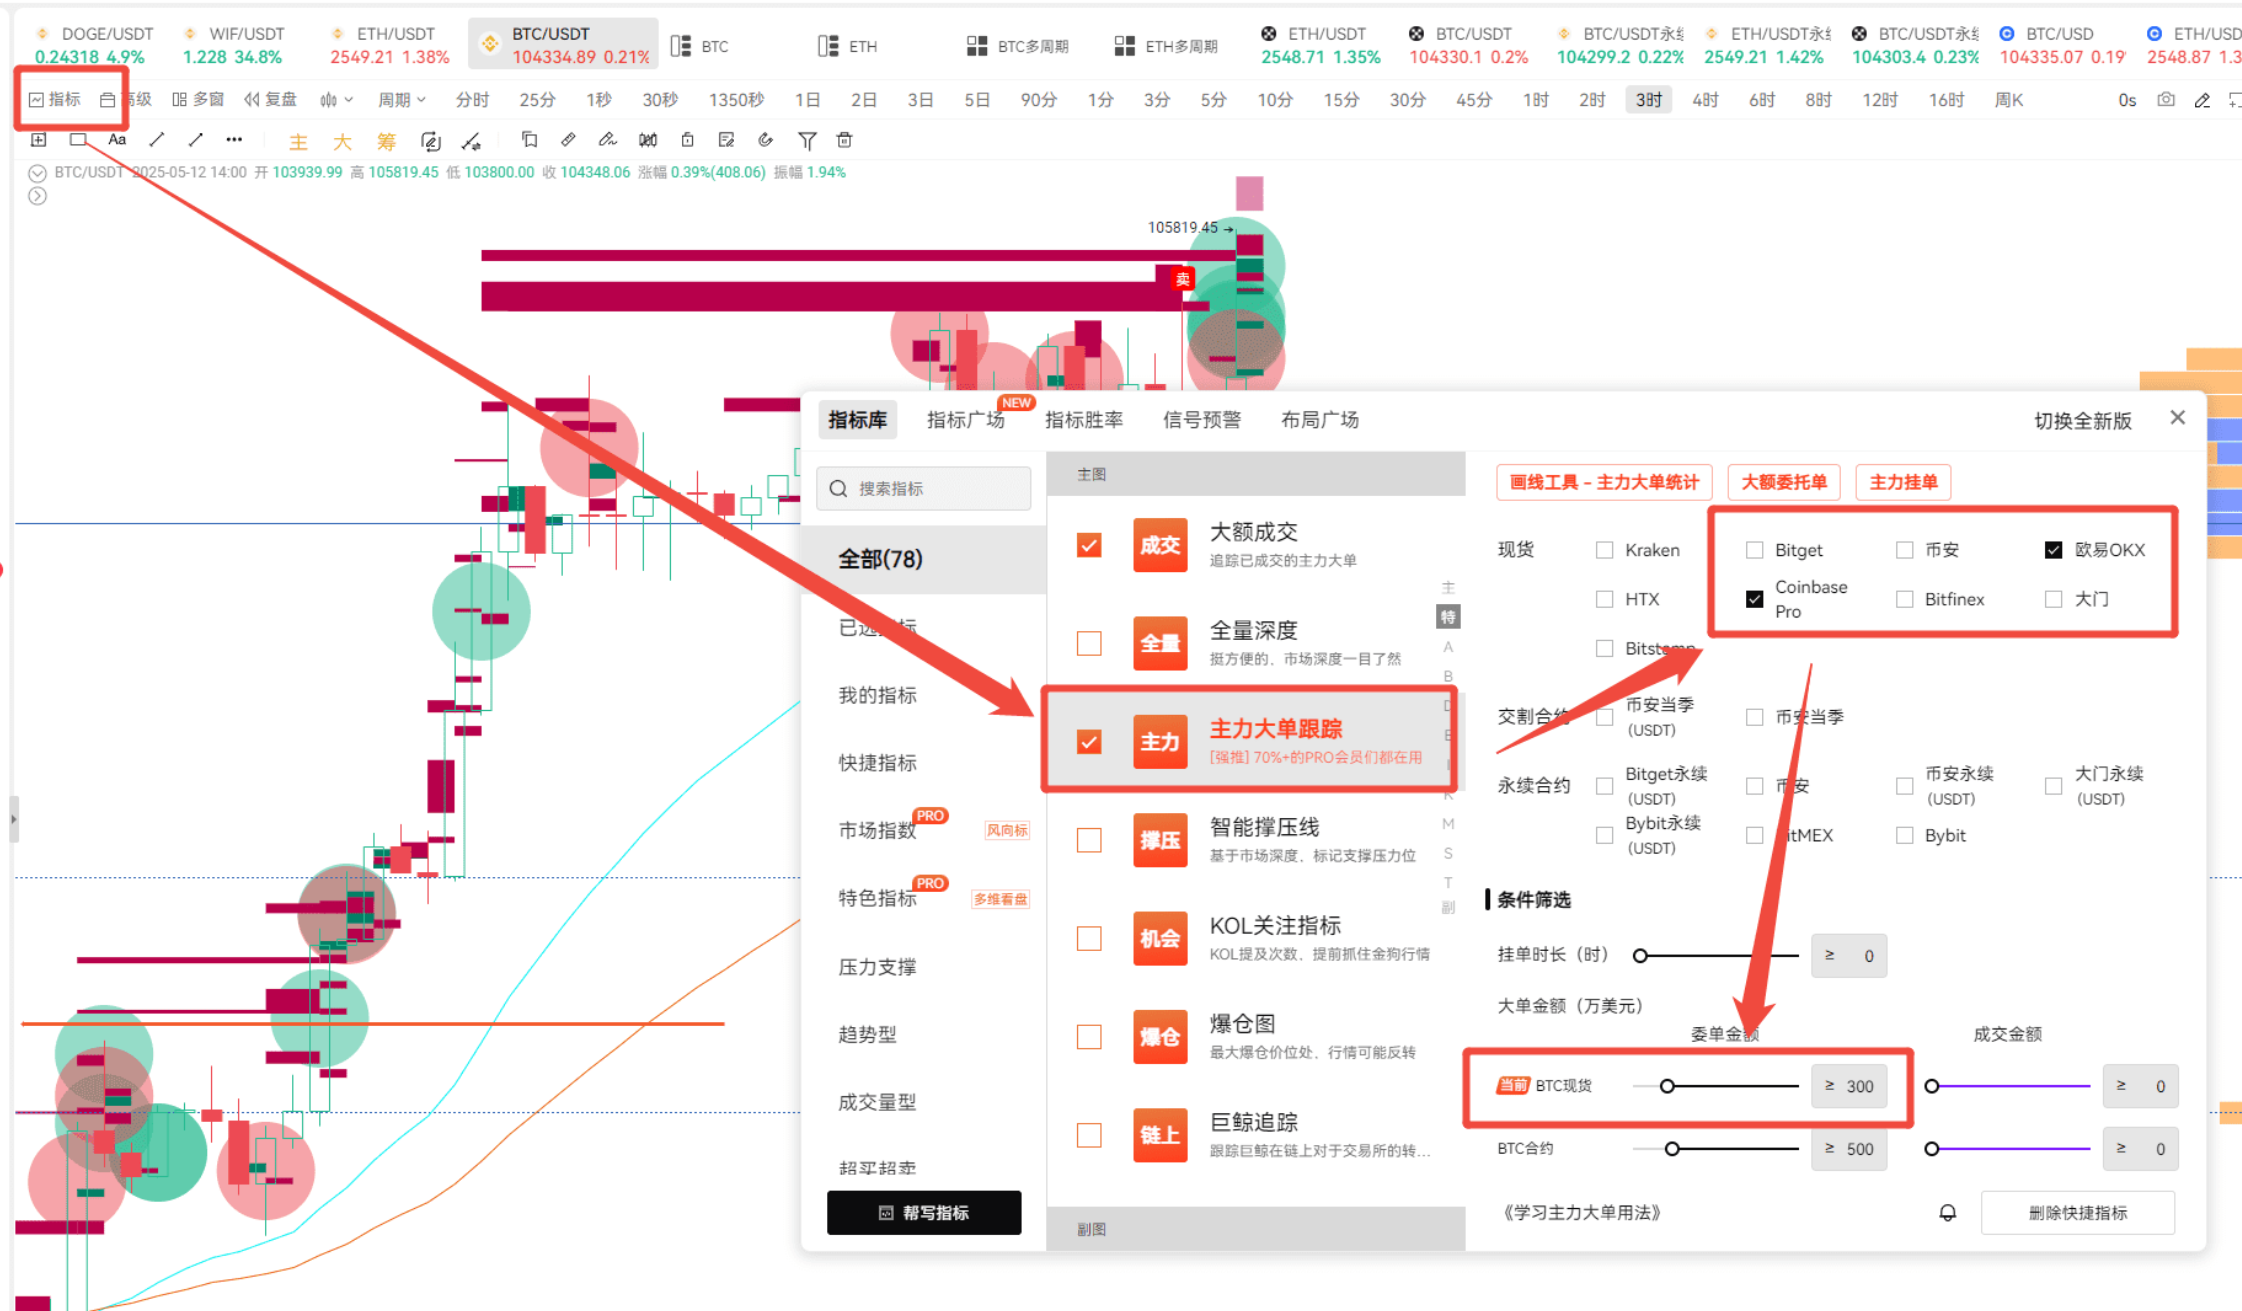Open the 《学习主力大单用法》 link
The height and width of the screenshot is (1311, 2242).
(x=1581, y=1213)
